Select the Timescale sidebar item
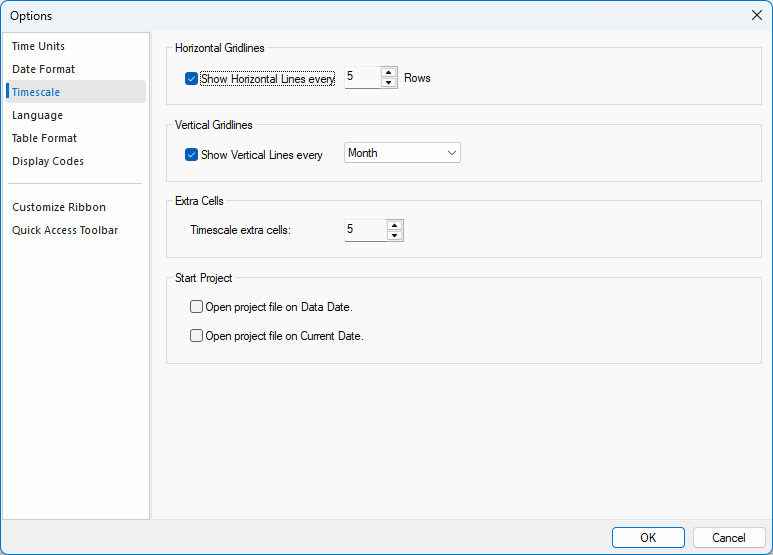The height and width of the screenshot is (555, 773). [36, 92]
